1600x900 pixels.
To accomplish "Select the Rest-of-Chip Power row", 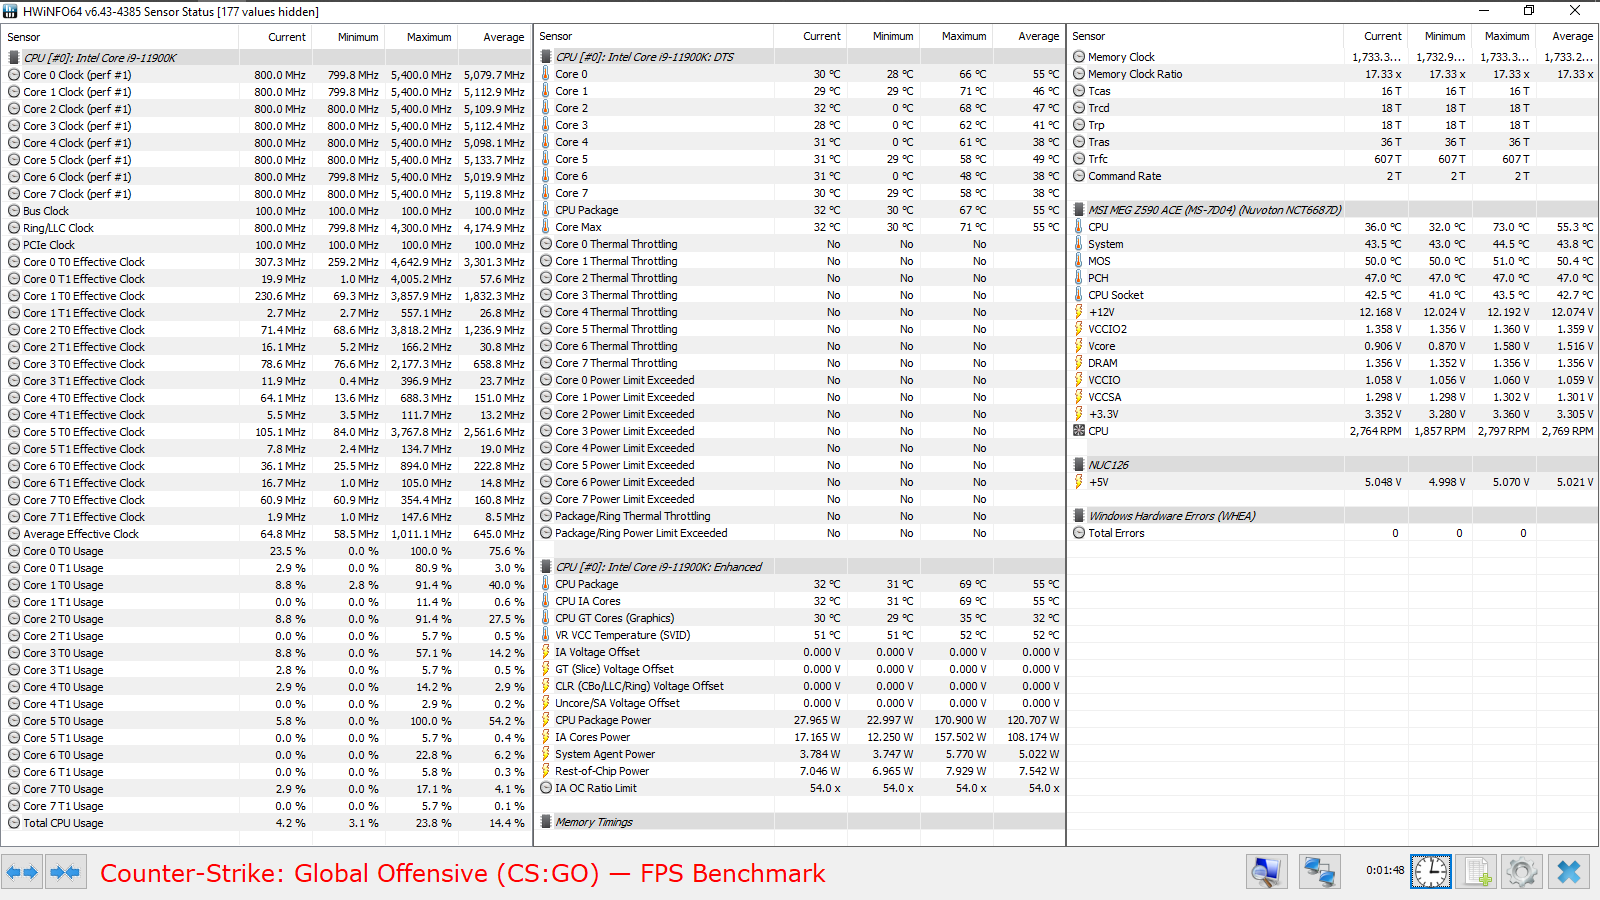I will point(800,771).
